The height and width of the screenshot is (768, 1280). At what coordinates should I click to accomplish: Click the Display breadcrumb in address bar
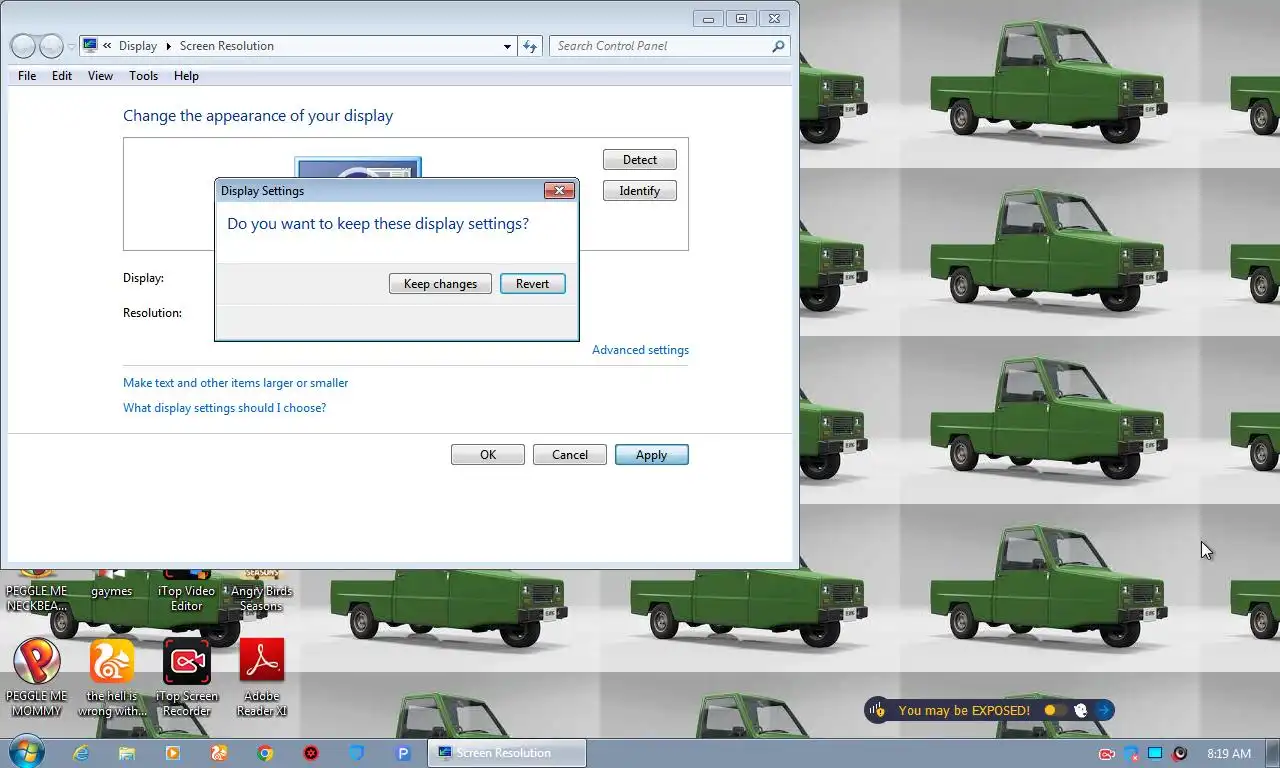click(x=138, y=46)
